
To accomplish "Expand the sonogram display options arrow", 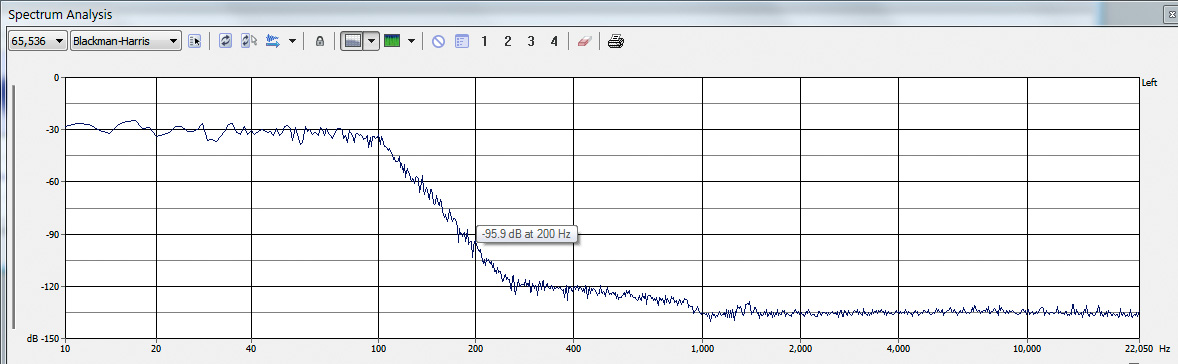I will tap(411, 41).
